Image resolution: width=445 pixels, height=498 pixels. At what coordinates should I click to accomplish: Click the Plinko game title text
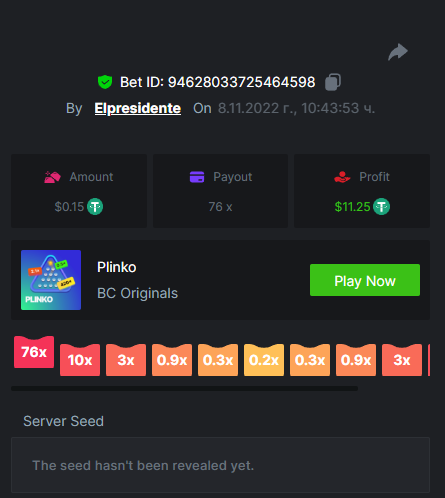point(117,267)
